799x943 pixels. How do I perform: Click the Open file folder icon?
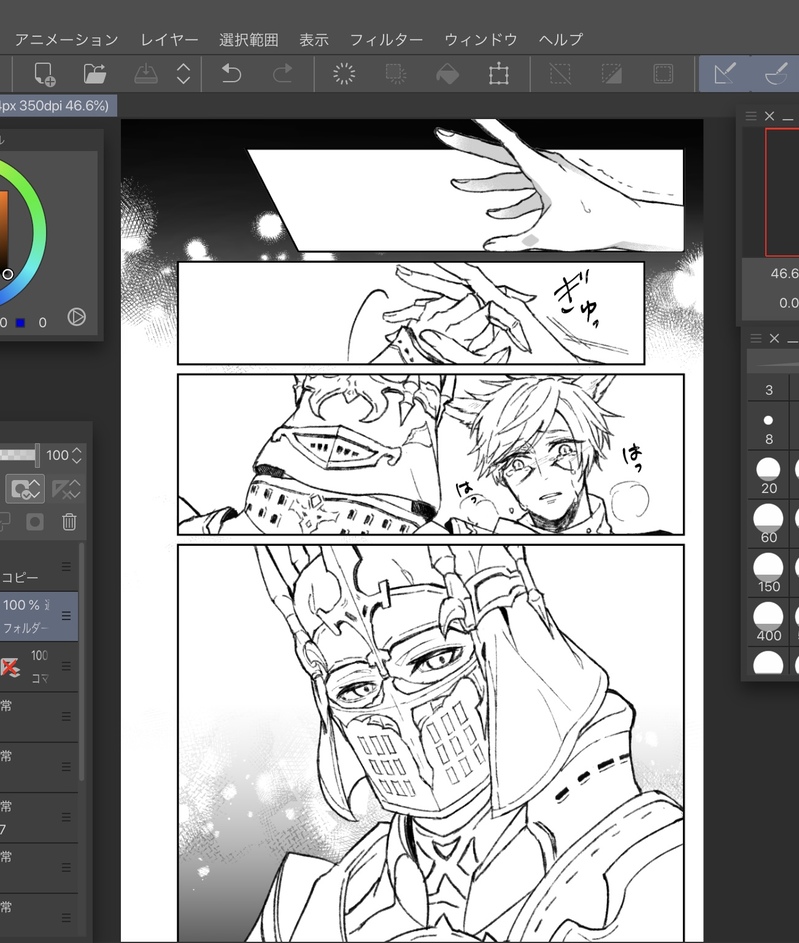click(x=94, y=74)
